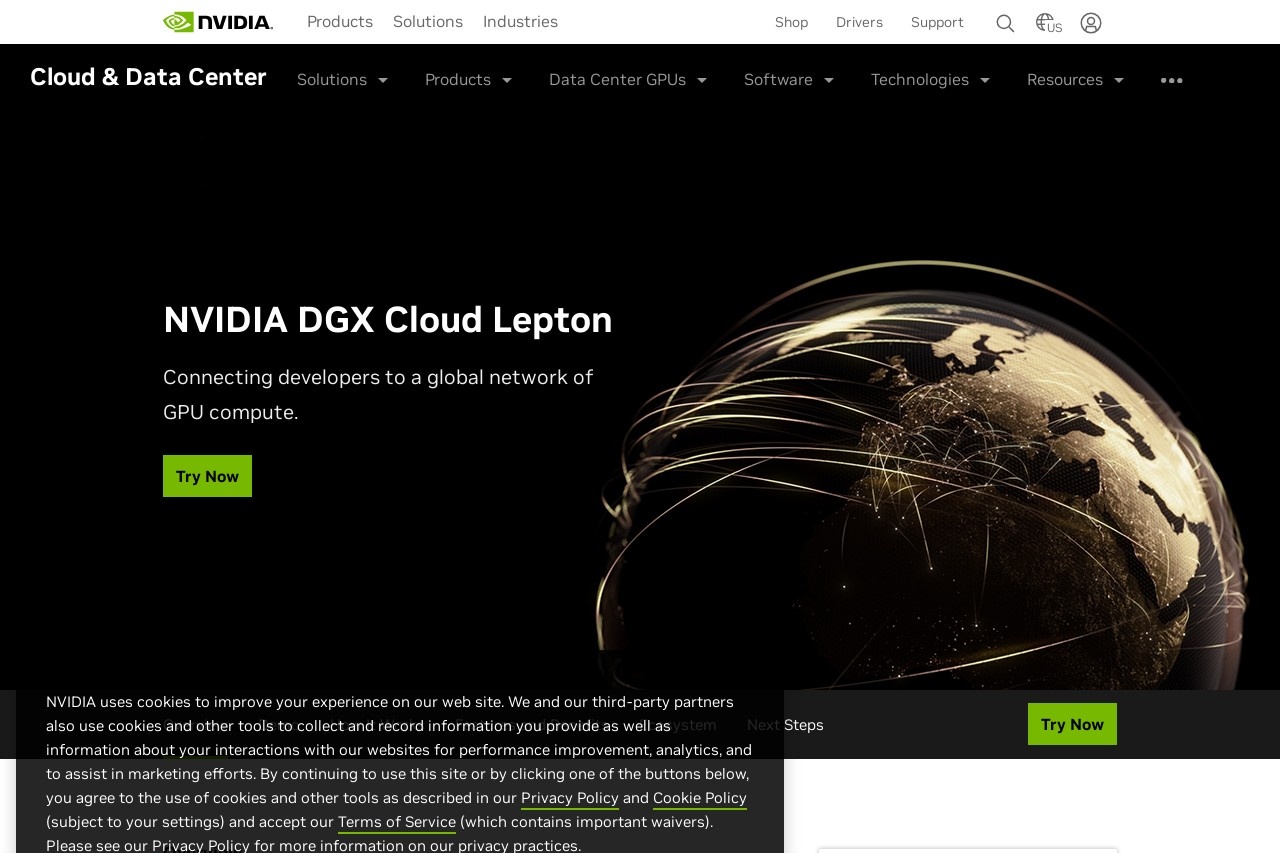The height and width of the screenshot is (853, 1280).
Task: Expand the Data Center GPUs dropdown
Action: pyautogui.click(x=628, y=80)
